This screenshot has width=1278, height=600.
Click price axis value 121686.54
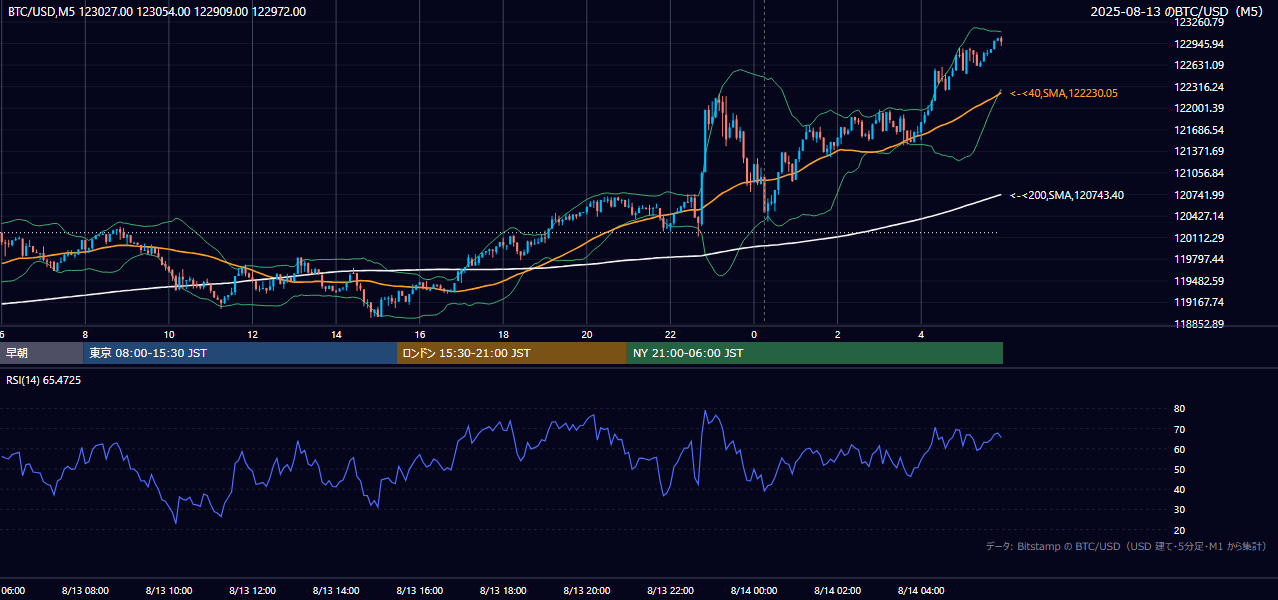1201,130
